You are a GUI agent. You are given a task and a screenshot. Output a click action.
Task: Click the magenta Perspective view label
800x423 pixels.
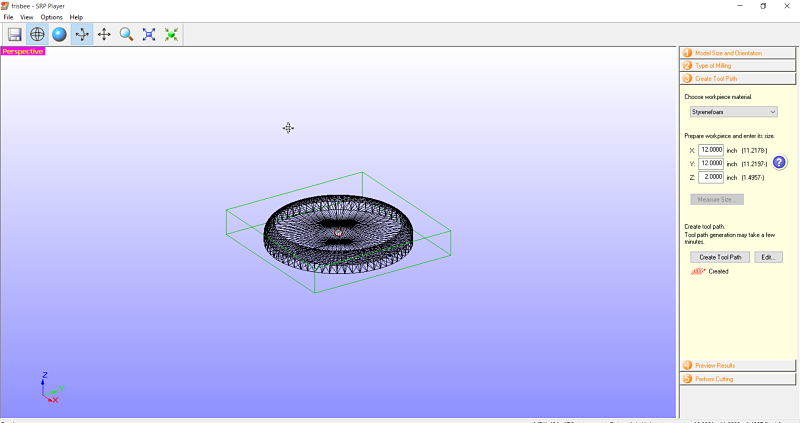[x=23, y=52]
